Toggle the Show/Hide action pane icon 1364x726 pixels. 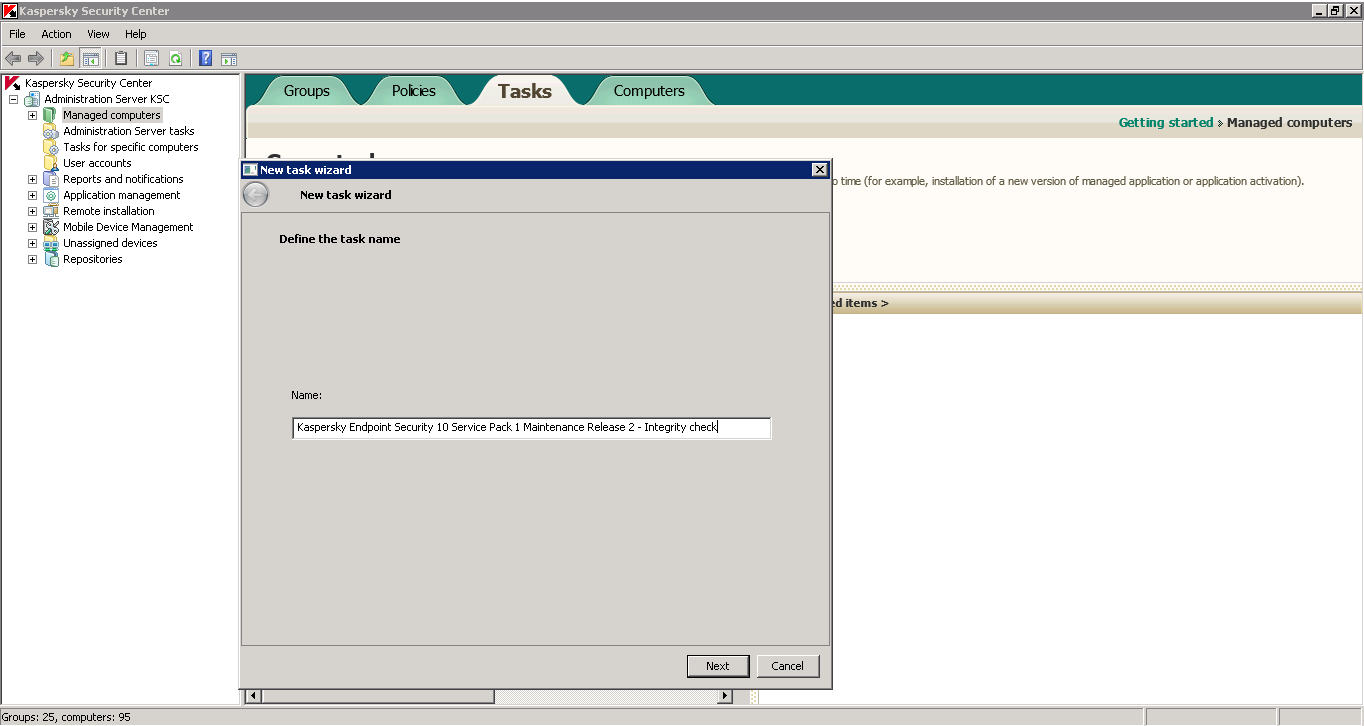point(229,59)
